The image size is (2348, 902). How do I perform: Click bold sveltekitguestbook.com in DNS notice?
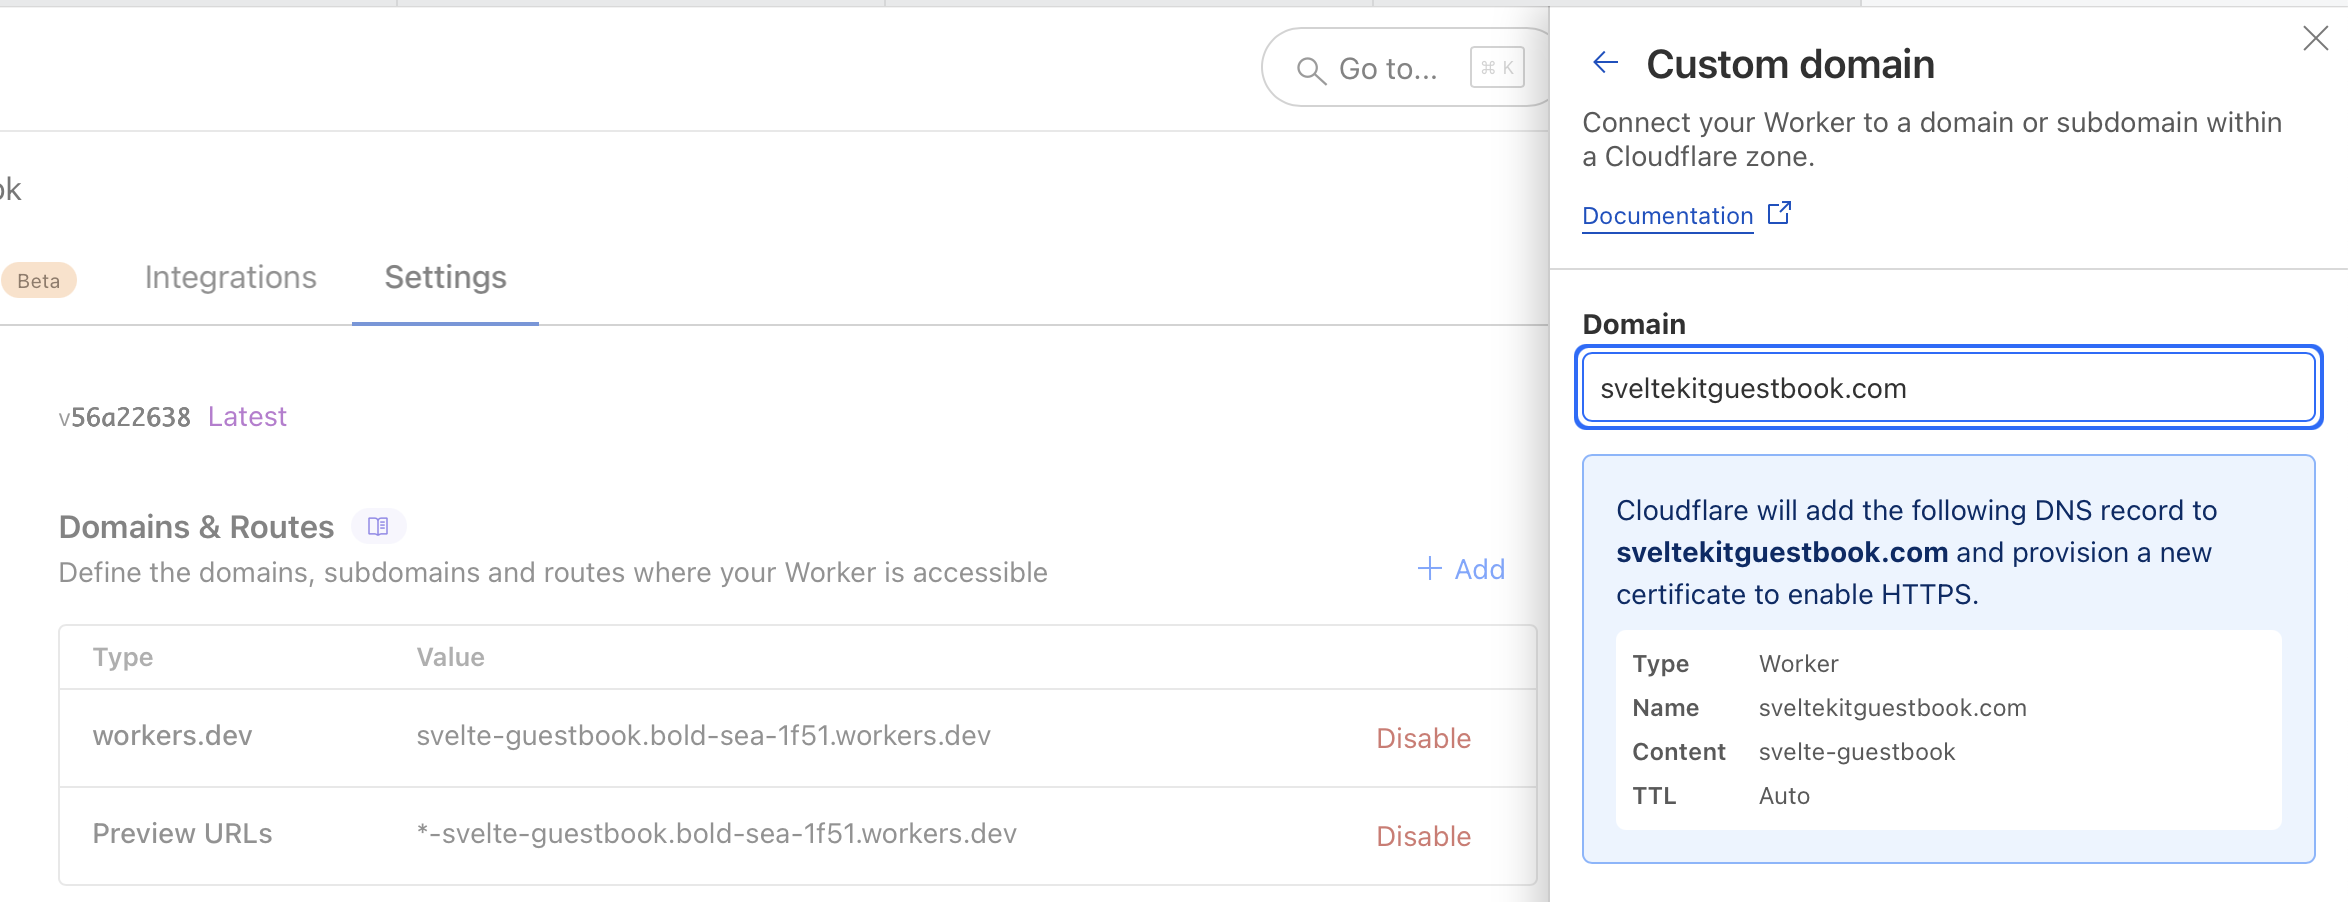click(1781, 551)
